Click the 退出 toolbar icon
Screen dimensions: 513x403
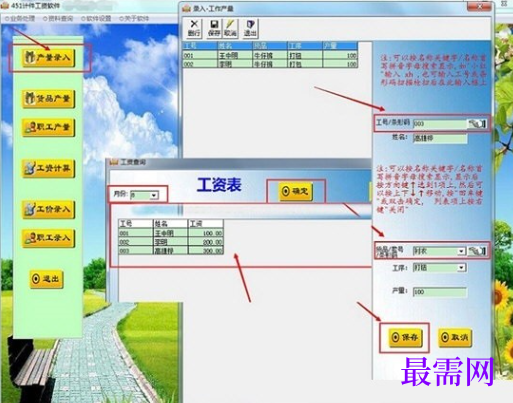point(250,28)
